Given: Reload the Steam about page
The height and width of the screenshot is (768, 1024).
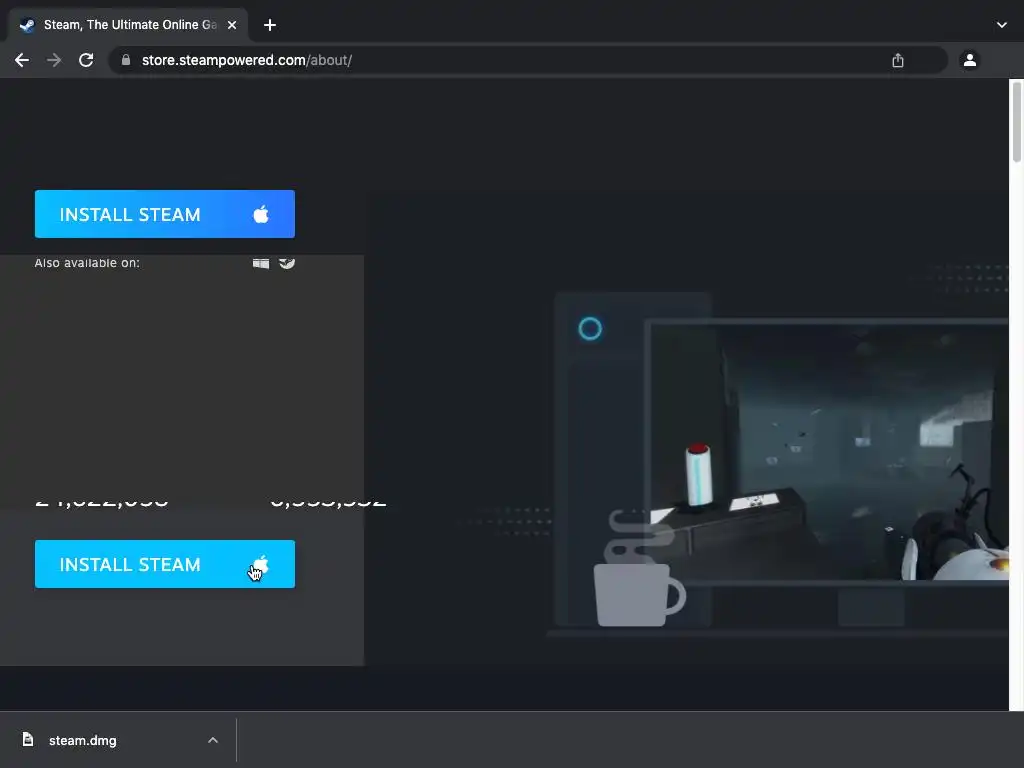Looking at the screenshot, I should pos(86,60).
